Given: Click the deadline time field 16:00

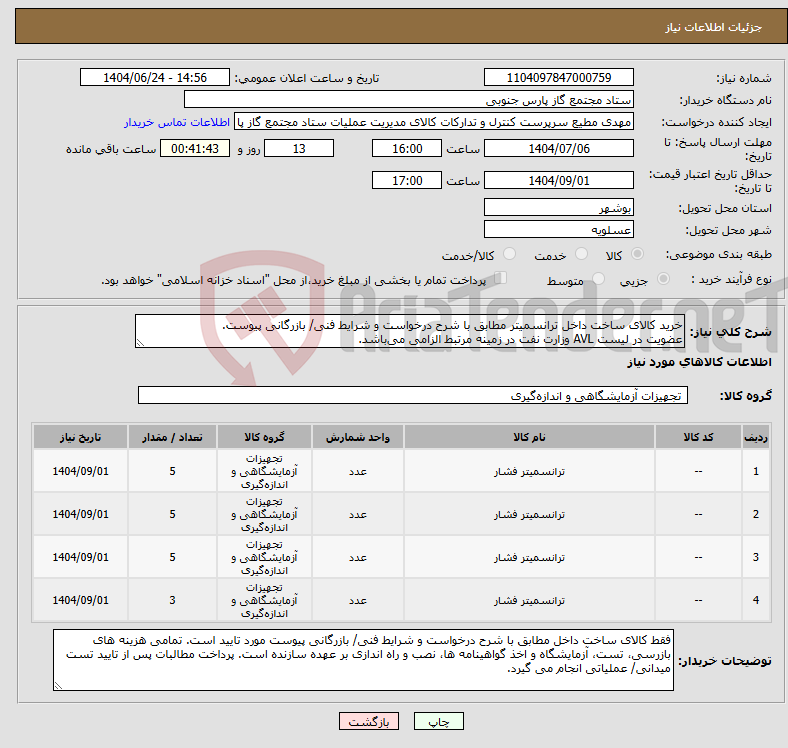Looking at the screenshot, I should (407, 148).
